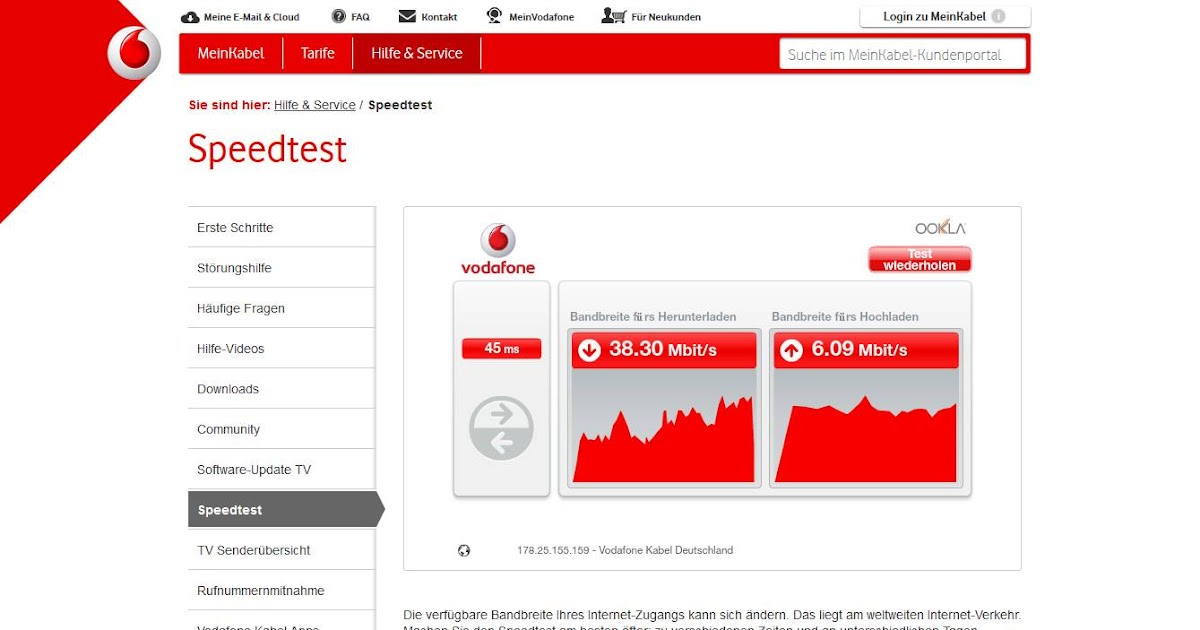1200x630 pixels.
Task: Open Community in the sidebar
Action: coord(281,429)
